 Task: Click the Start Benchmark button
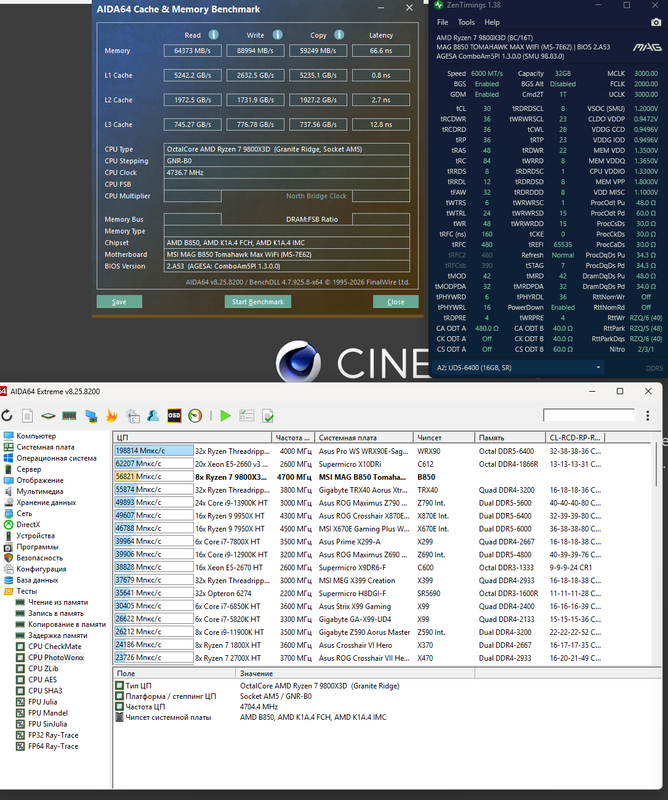coord(258,302)
